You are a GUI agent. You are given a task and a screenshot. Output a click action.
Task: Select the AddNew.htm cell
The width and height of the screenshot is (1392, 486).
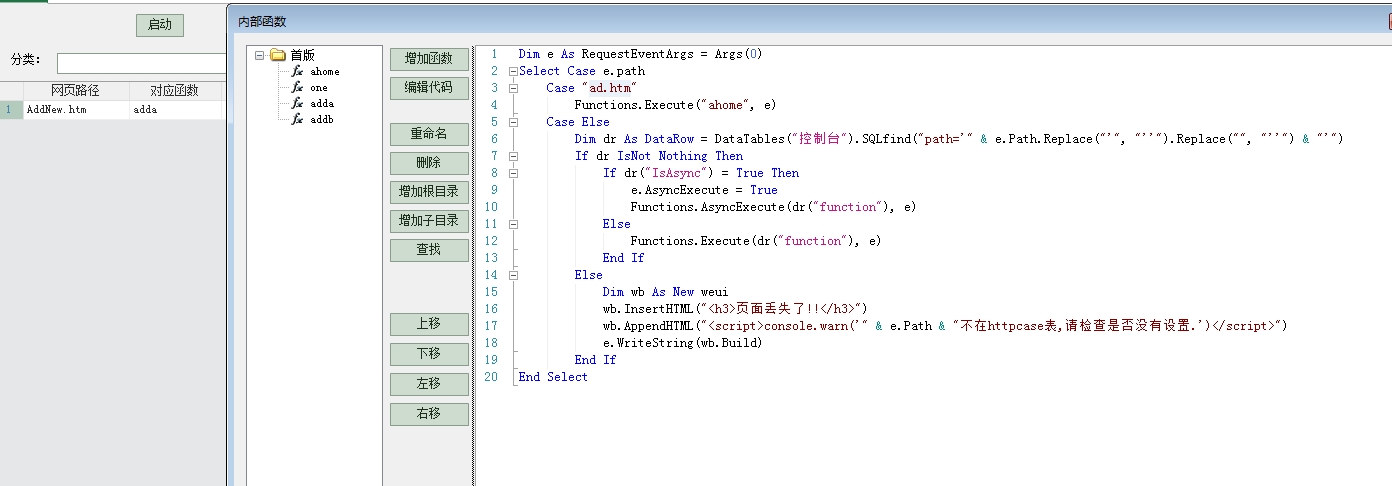coord(75,110)
